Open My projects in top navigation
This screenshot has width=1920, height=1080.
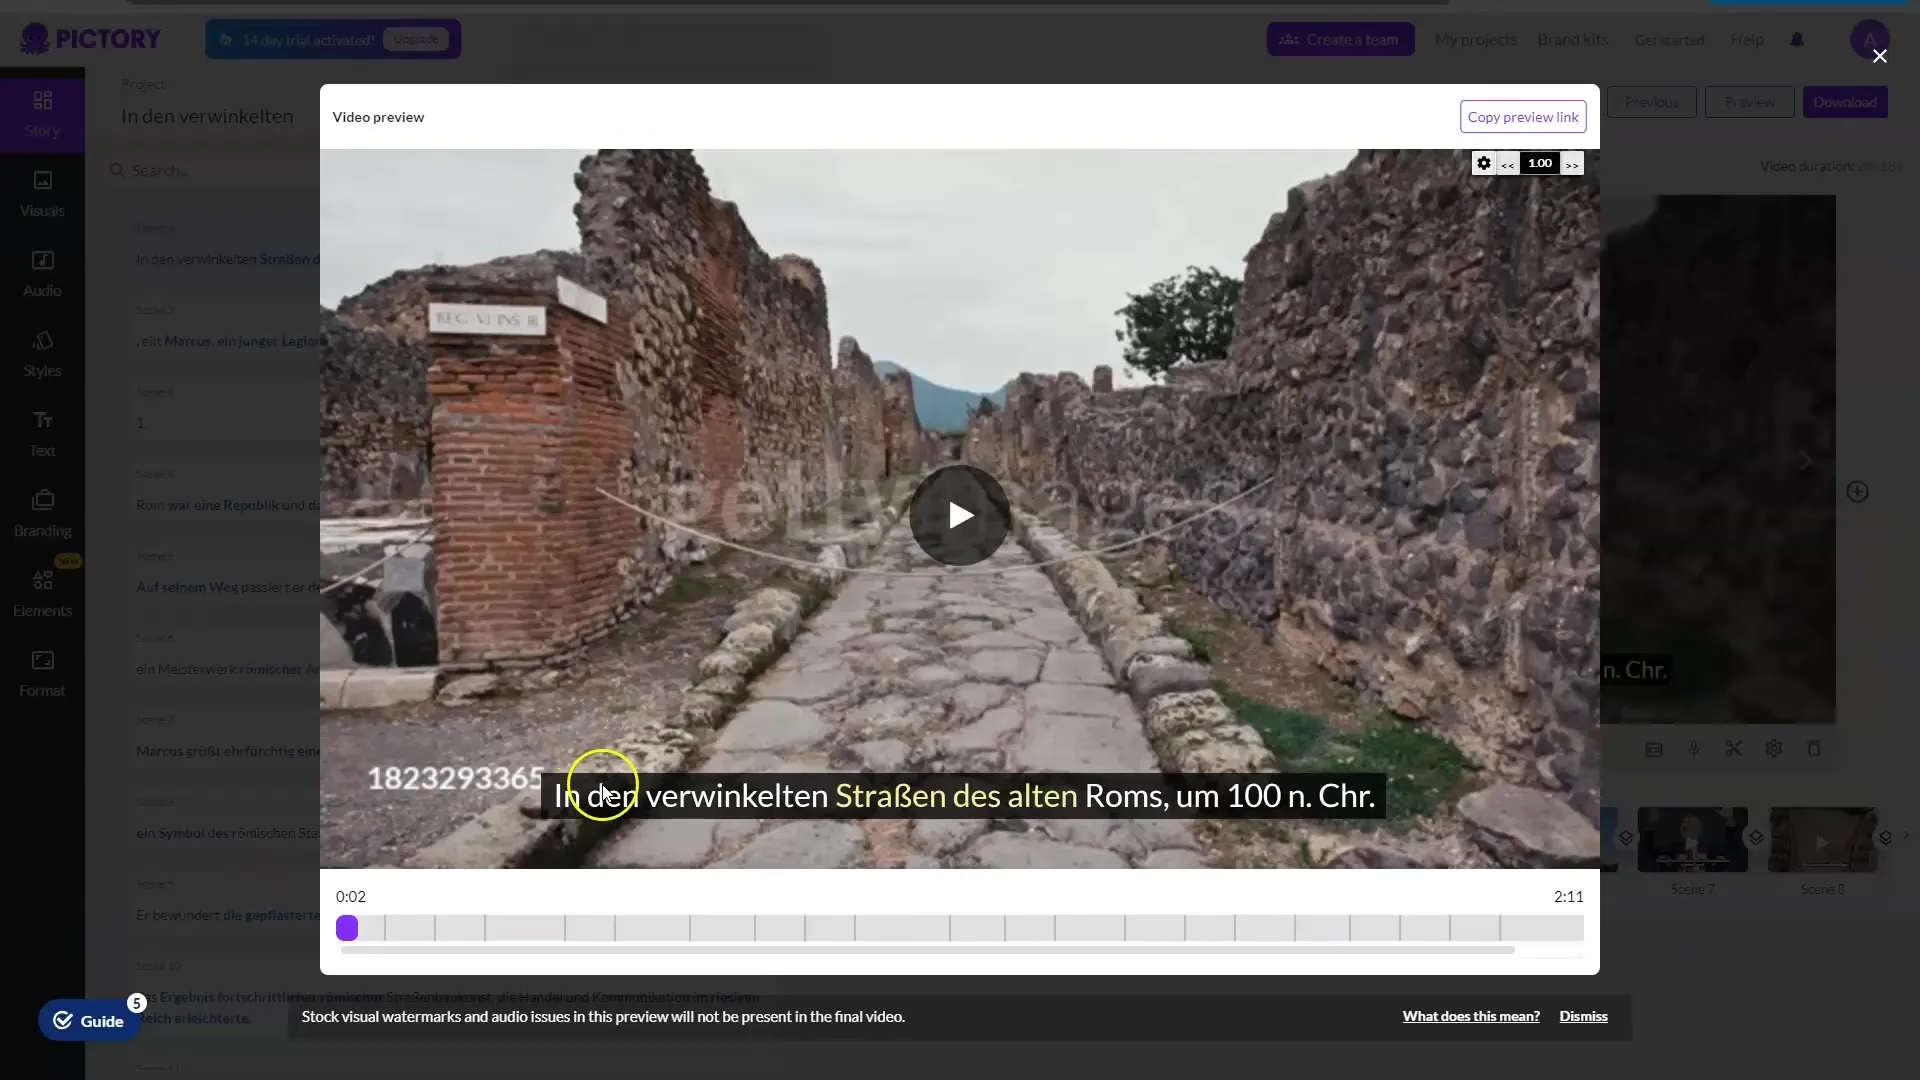click(1475, 40)
